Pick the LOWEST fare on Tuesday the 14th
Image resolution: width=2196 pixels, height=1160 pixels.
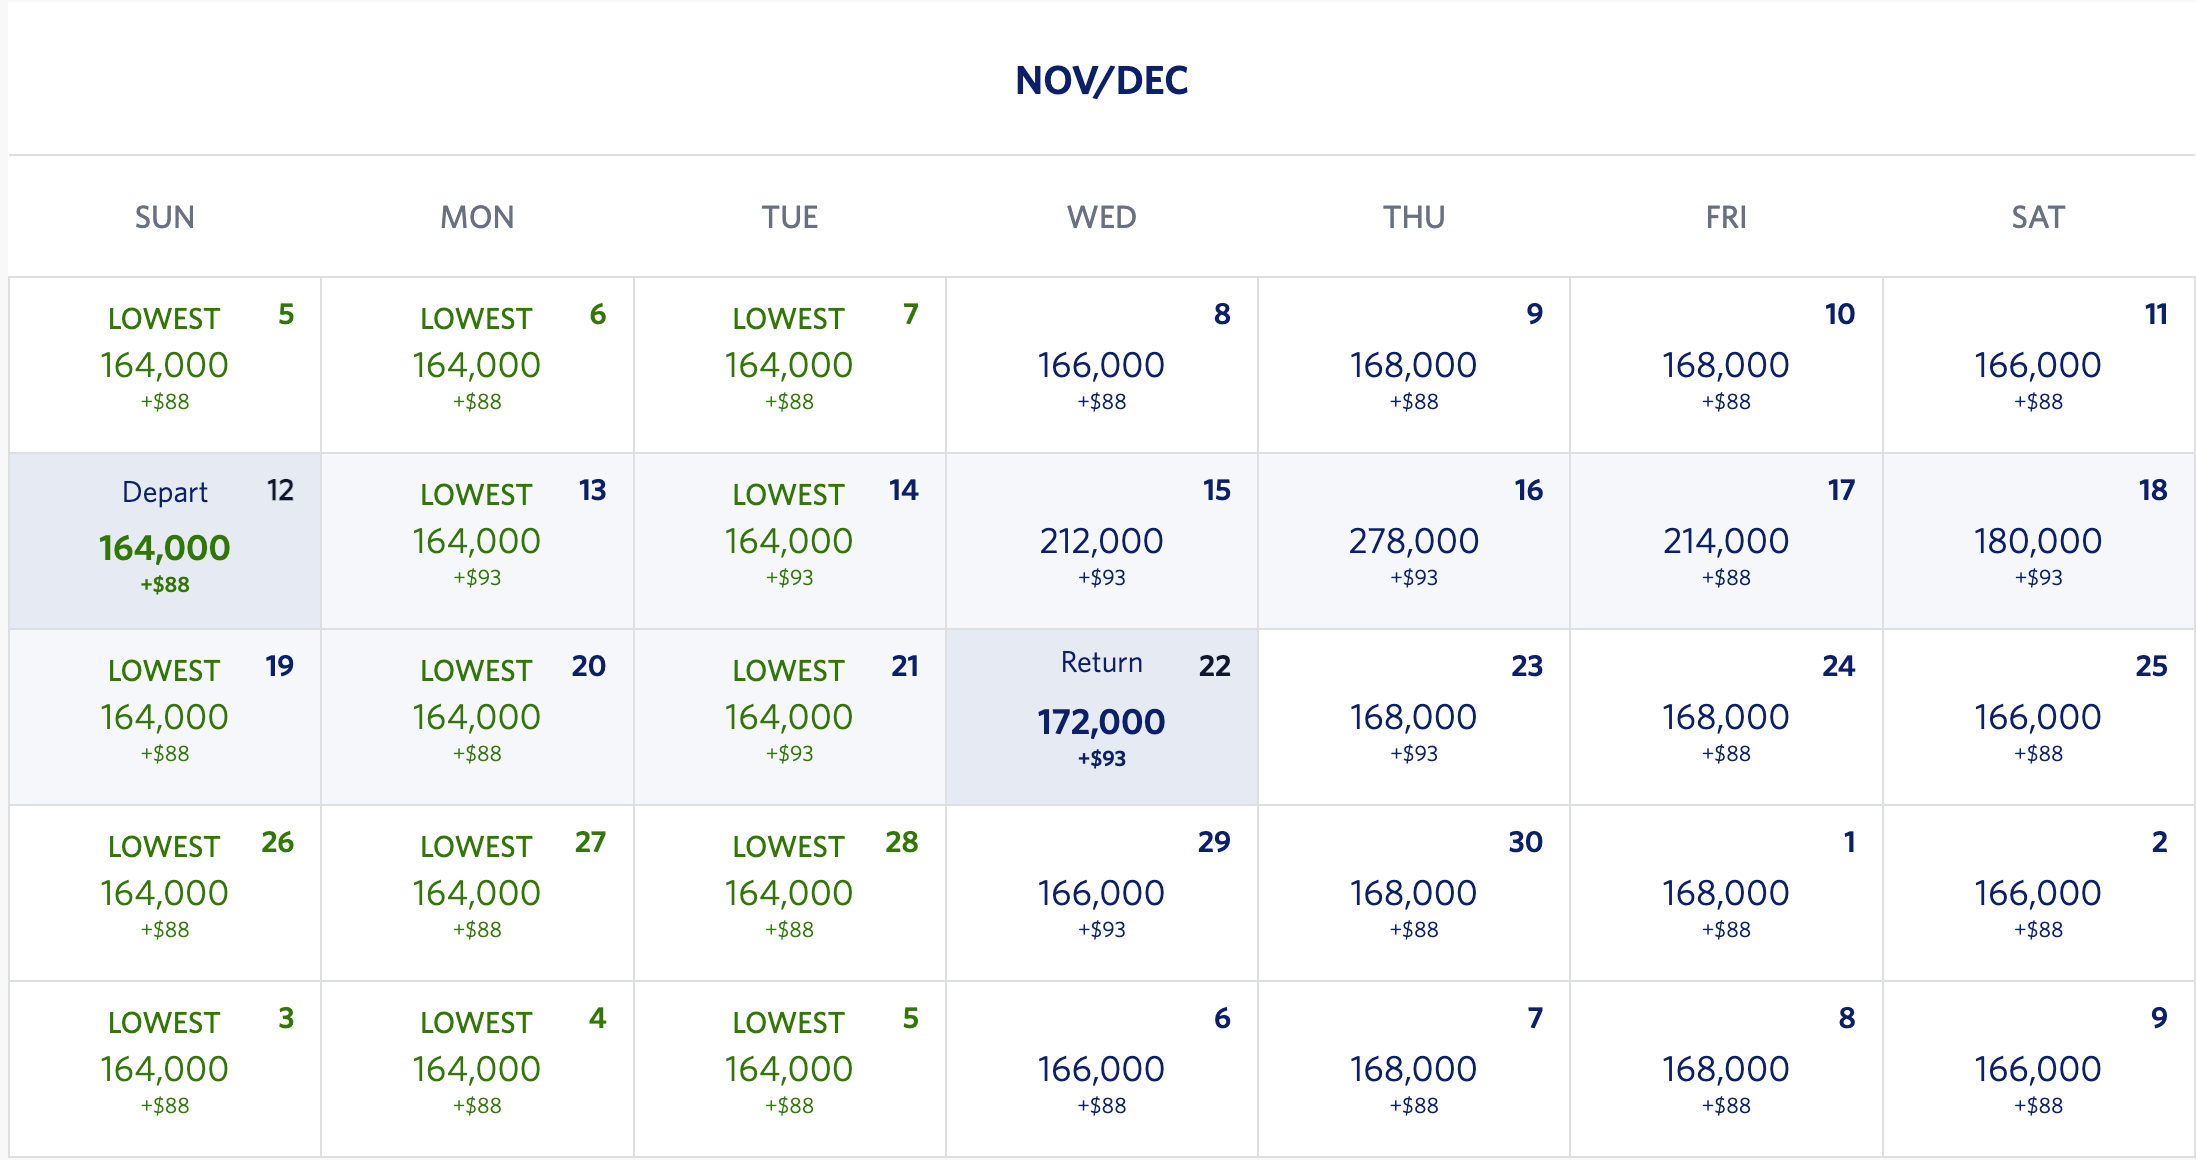[789, 541]
